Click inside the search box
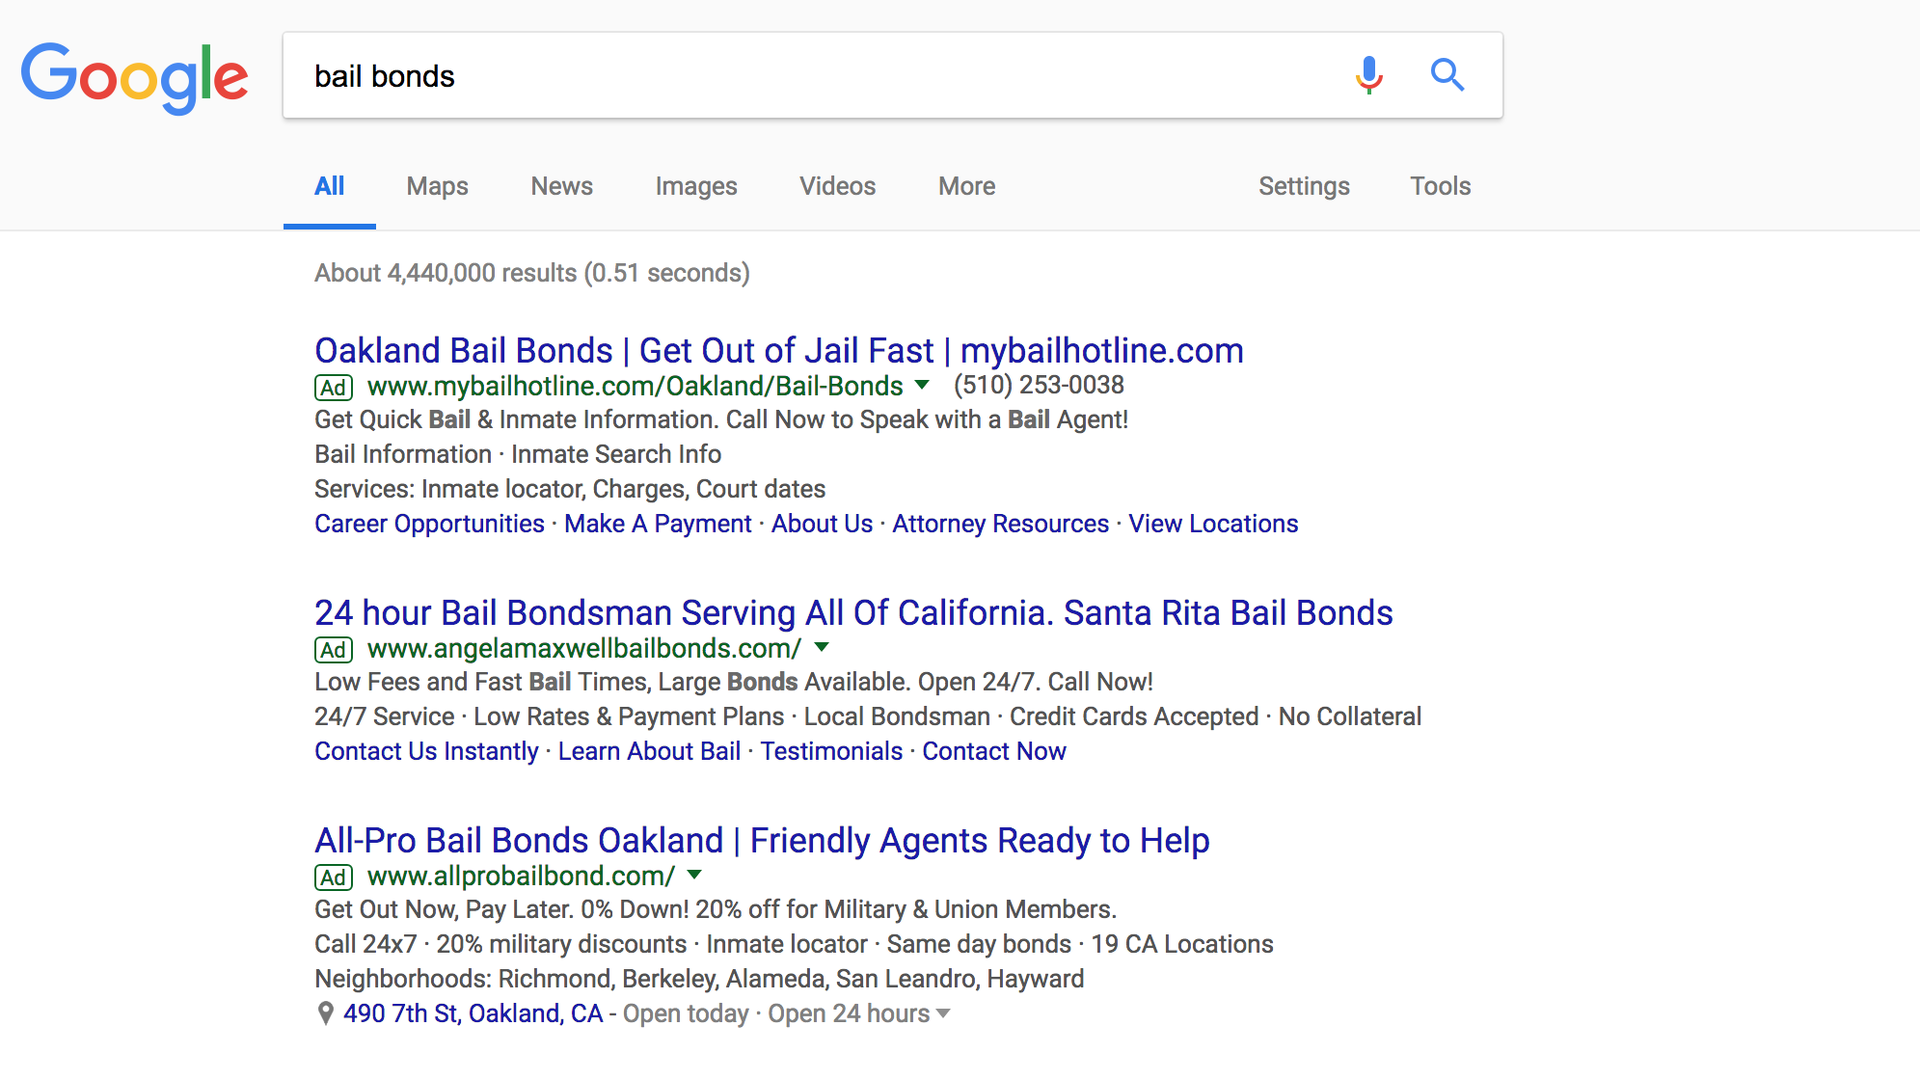1920x1080 pixels. tap(800, 75)
